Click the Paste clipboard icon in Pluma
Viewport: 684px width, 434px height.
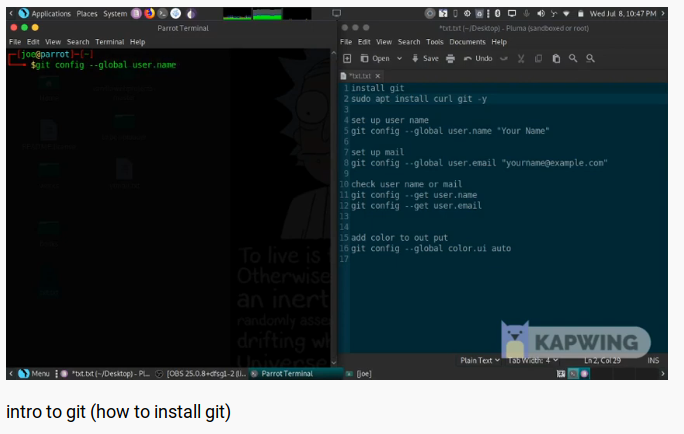click(x=556, y=58)
